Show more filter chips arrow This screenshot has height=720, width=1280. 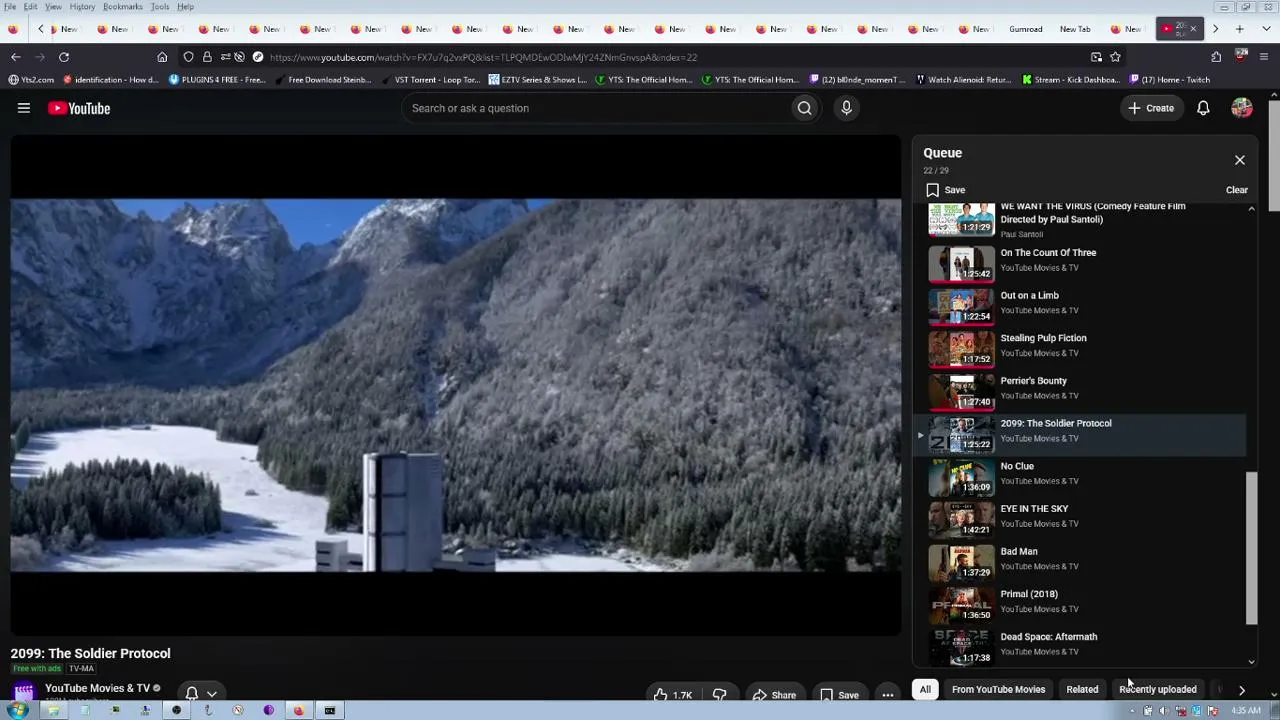tap(1242, 690)
